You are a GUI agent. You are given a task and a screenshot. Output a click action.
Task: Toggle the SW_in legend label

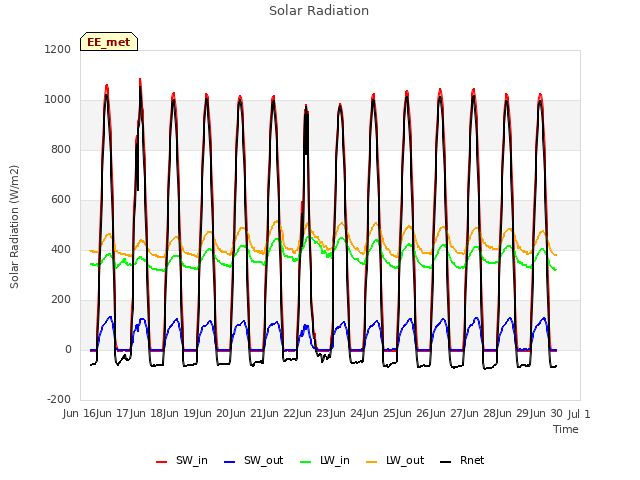pos(192,460)
